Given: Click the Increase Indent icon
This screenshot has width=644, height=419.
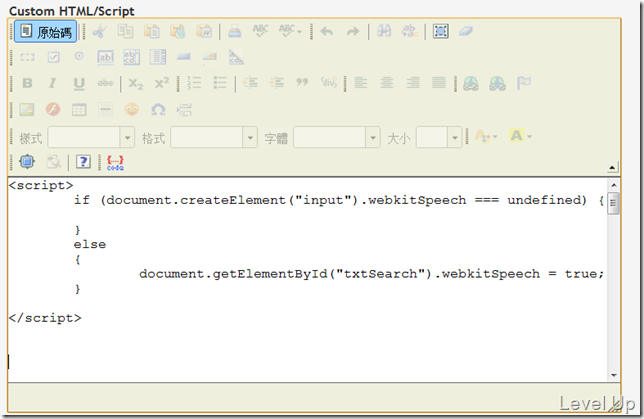Looking at the screenshot, I should coord(276,83).
